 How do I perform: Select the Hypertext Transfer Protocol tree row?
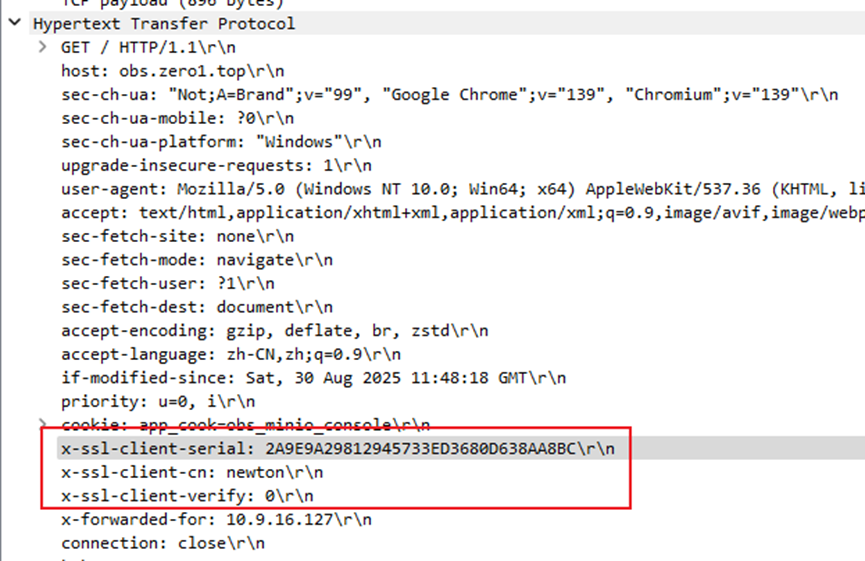447,24
